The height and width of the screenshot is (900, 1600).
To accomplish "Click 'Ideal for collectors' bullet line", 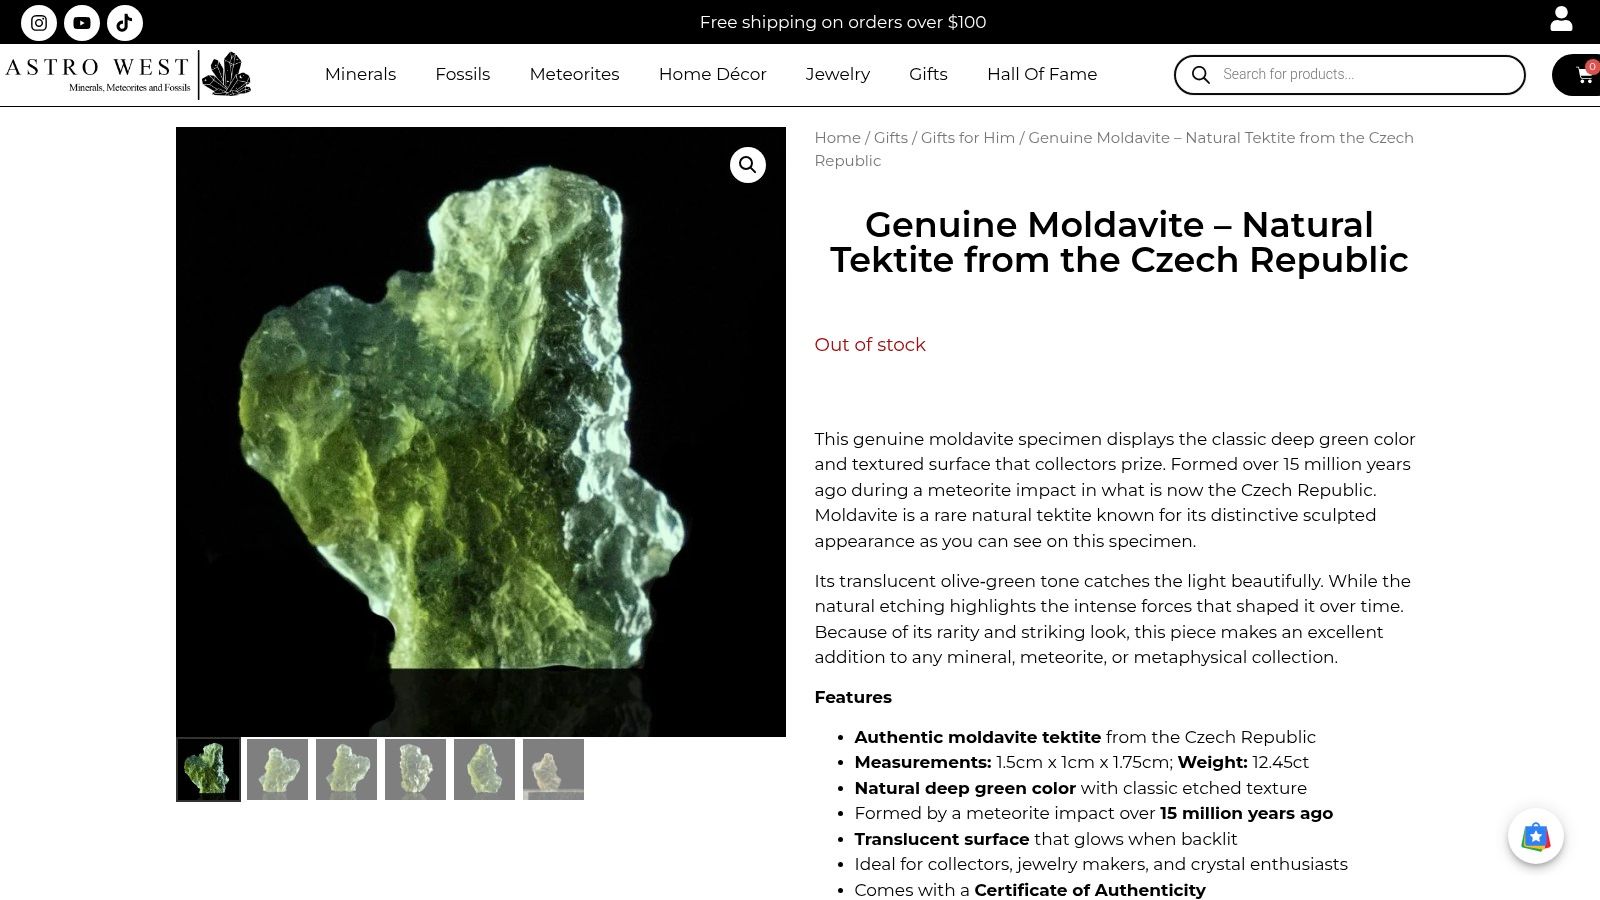I will [1101, 864].
